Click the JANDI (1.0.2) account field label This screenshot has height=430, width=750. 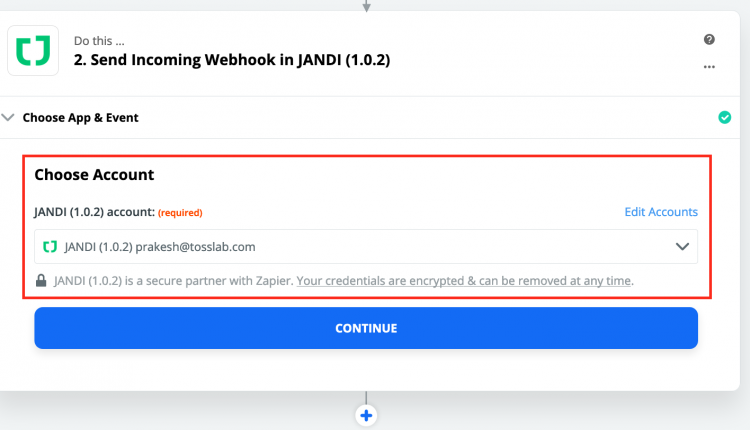click(95, 212)
